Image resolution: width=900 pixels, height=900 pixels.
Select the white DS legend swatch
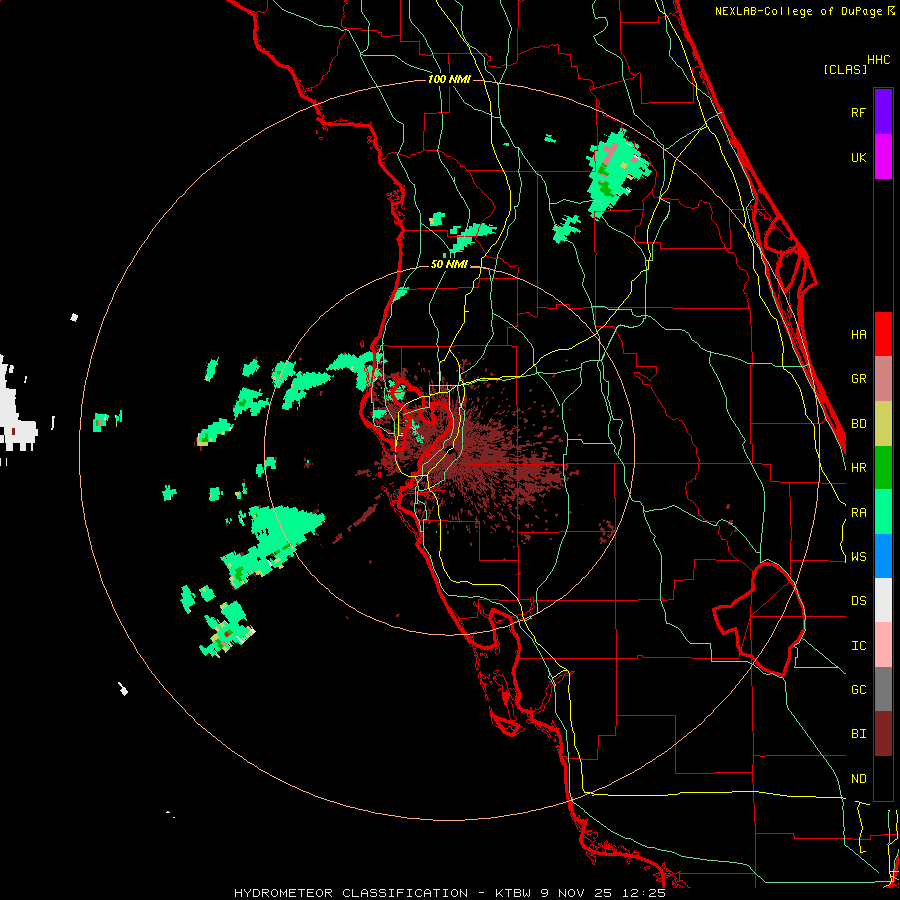(x=883, y=600)
